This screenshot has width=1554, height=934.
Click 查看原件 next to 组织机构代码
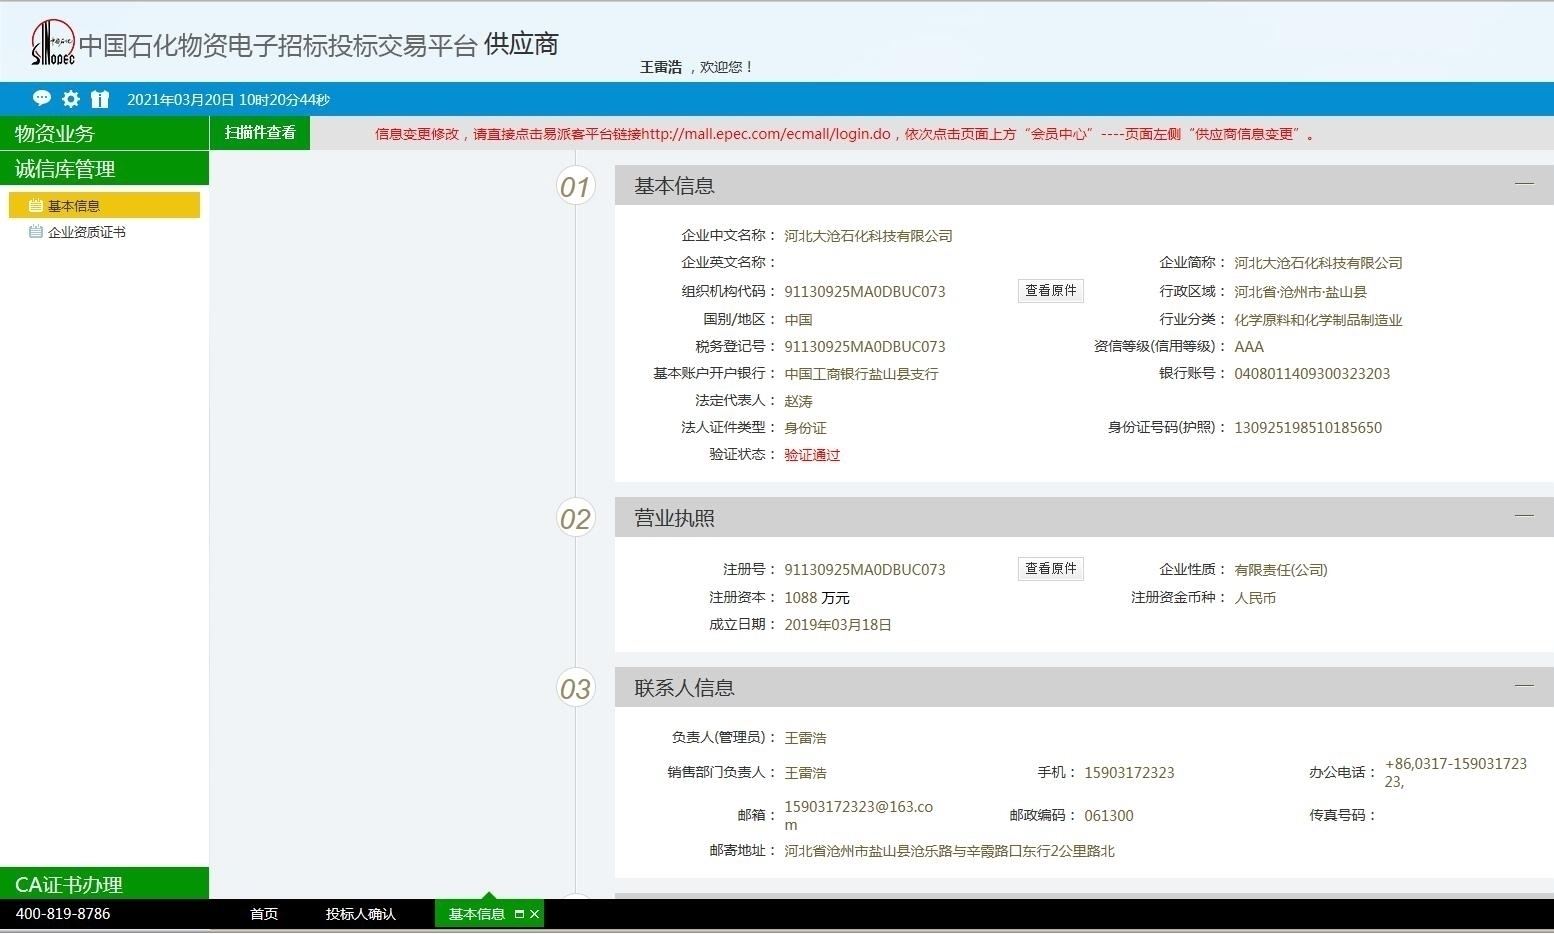(x=1051, y=291)
